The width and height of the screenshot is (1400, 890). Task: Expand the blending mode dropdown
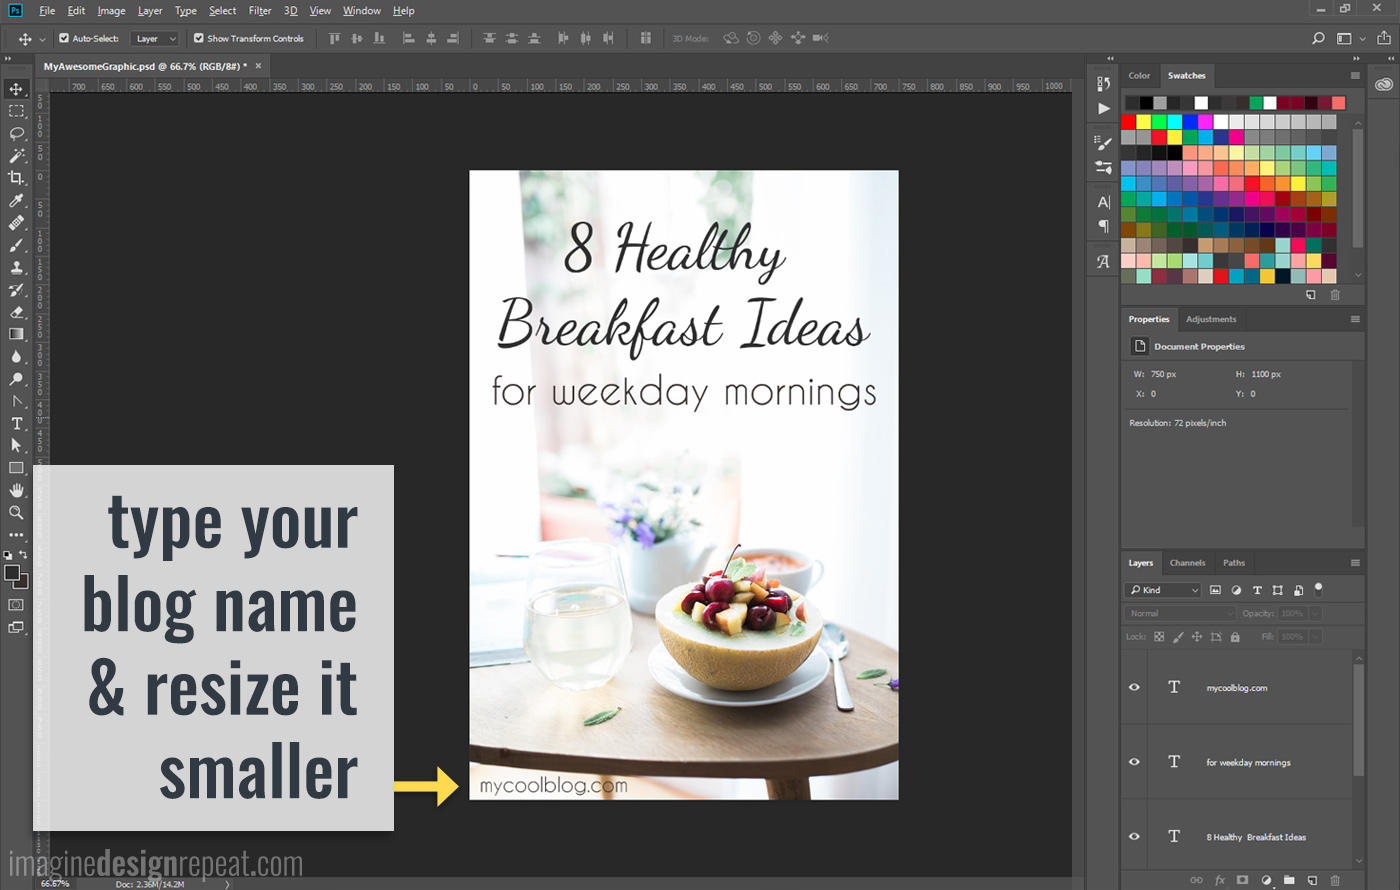click(x=1179, y=612)
